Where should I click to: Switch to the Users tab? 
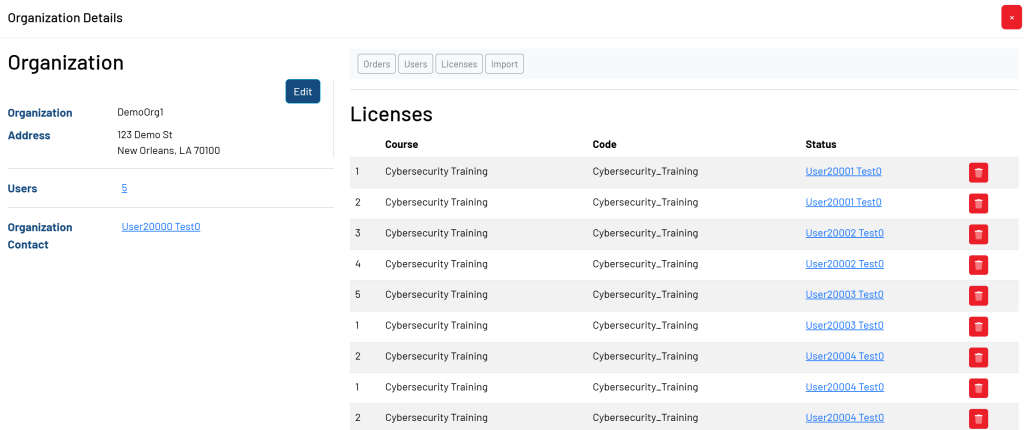(415, 64)
